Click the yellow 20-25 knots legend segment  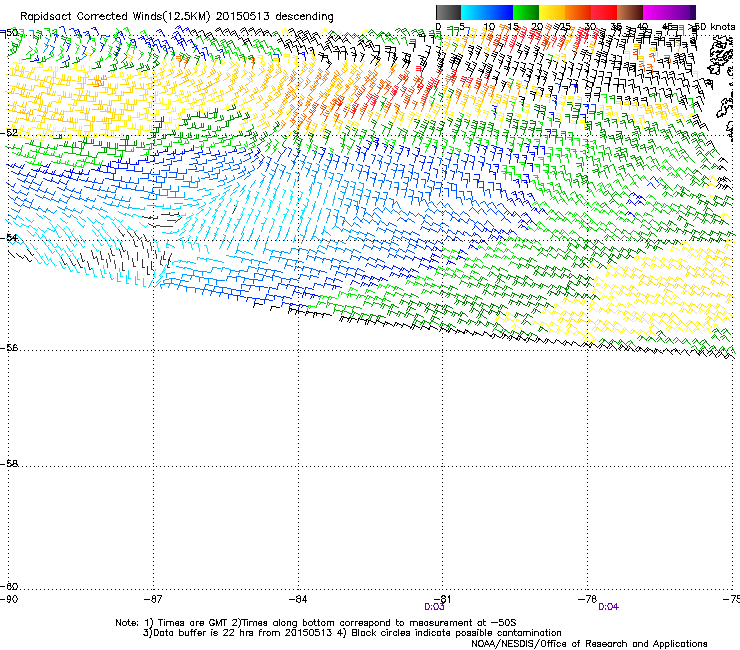pyautogui.click(x=552, y=12)
